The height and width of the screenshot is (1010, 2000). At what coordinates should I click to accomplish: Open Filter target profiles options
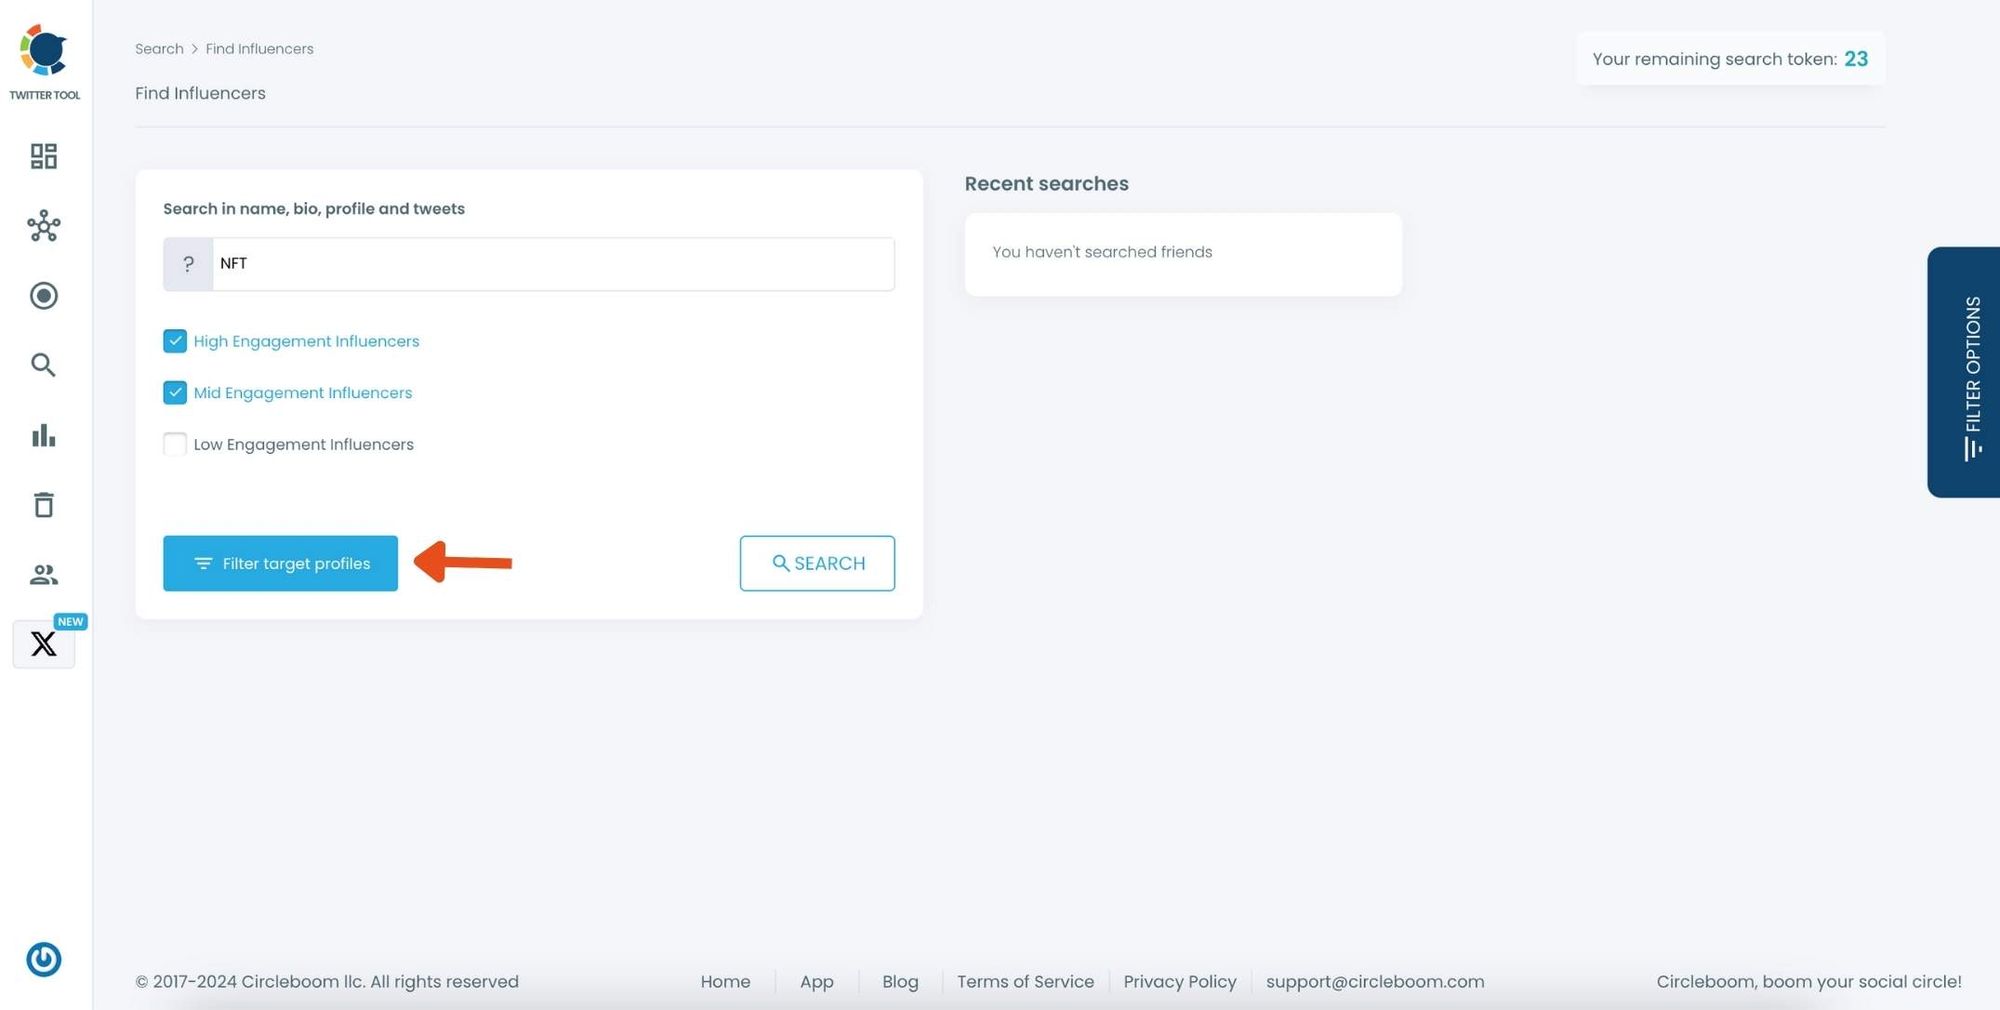click(x=280, y=564)
